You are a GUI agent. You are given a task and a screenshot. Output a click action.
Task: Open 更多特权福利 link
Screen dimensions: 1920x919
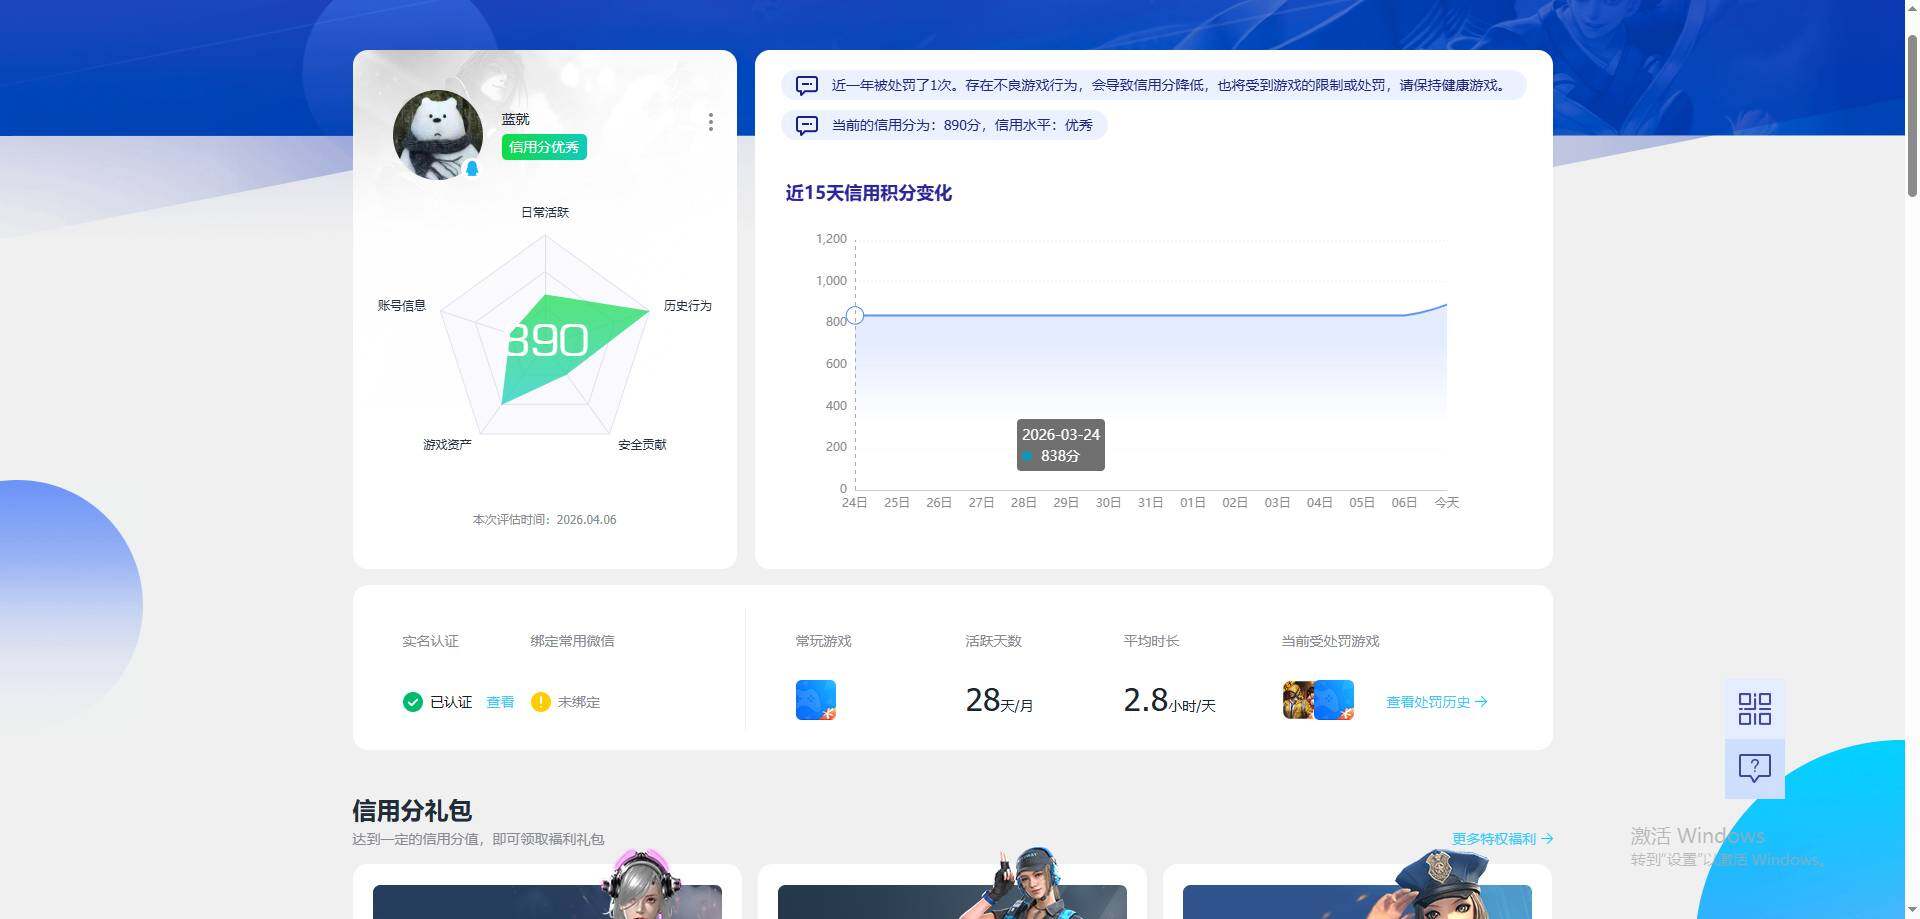(1502, 839)
